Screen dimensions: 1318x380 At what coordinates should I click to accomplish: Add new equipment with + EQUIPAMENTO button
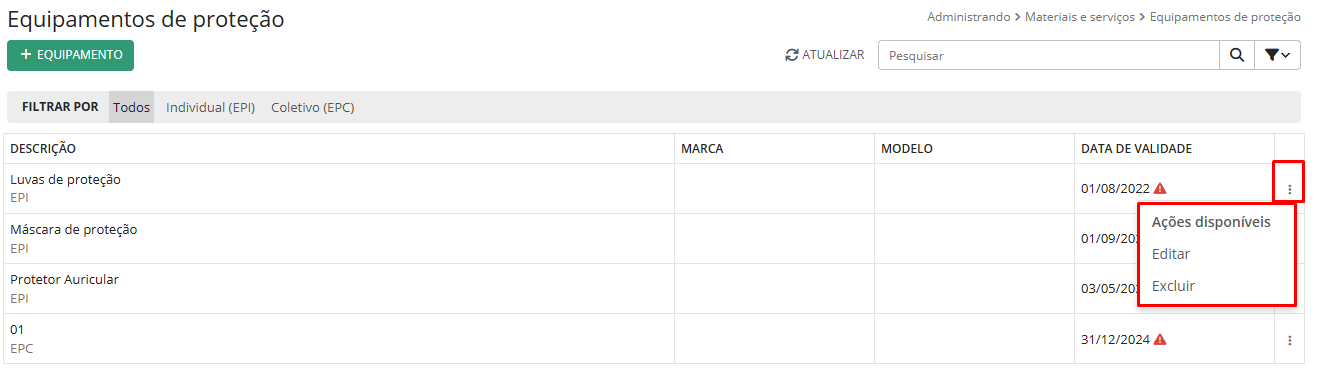click(x=70, y=55)
